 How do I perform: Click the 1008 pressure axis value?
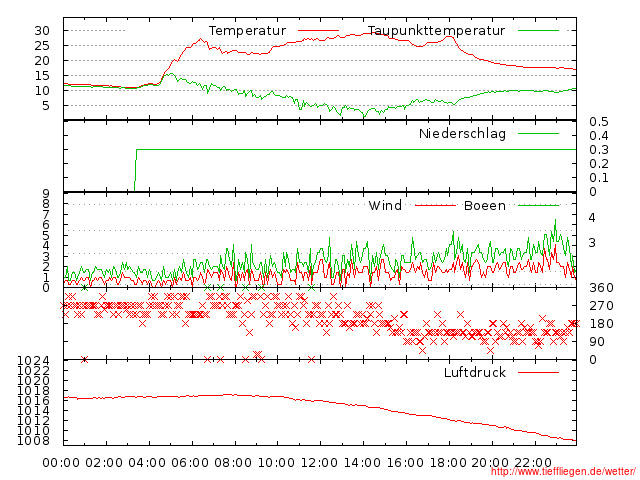coord(33,441)
